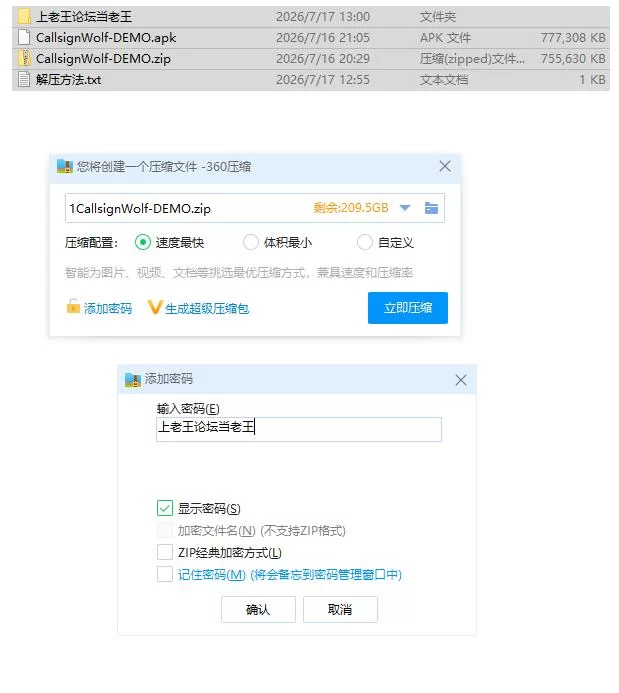Confirm the password with 确认
The height and width of the screenshot is (693, 619).
pos(258,609)
